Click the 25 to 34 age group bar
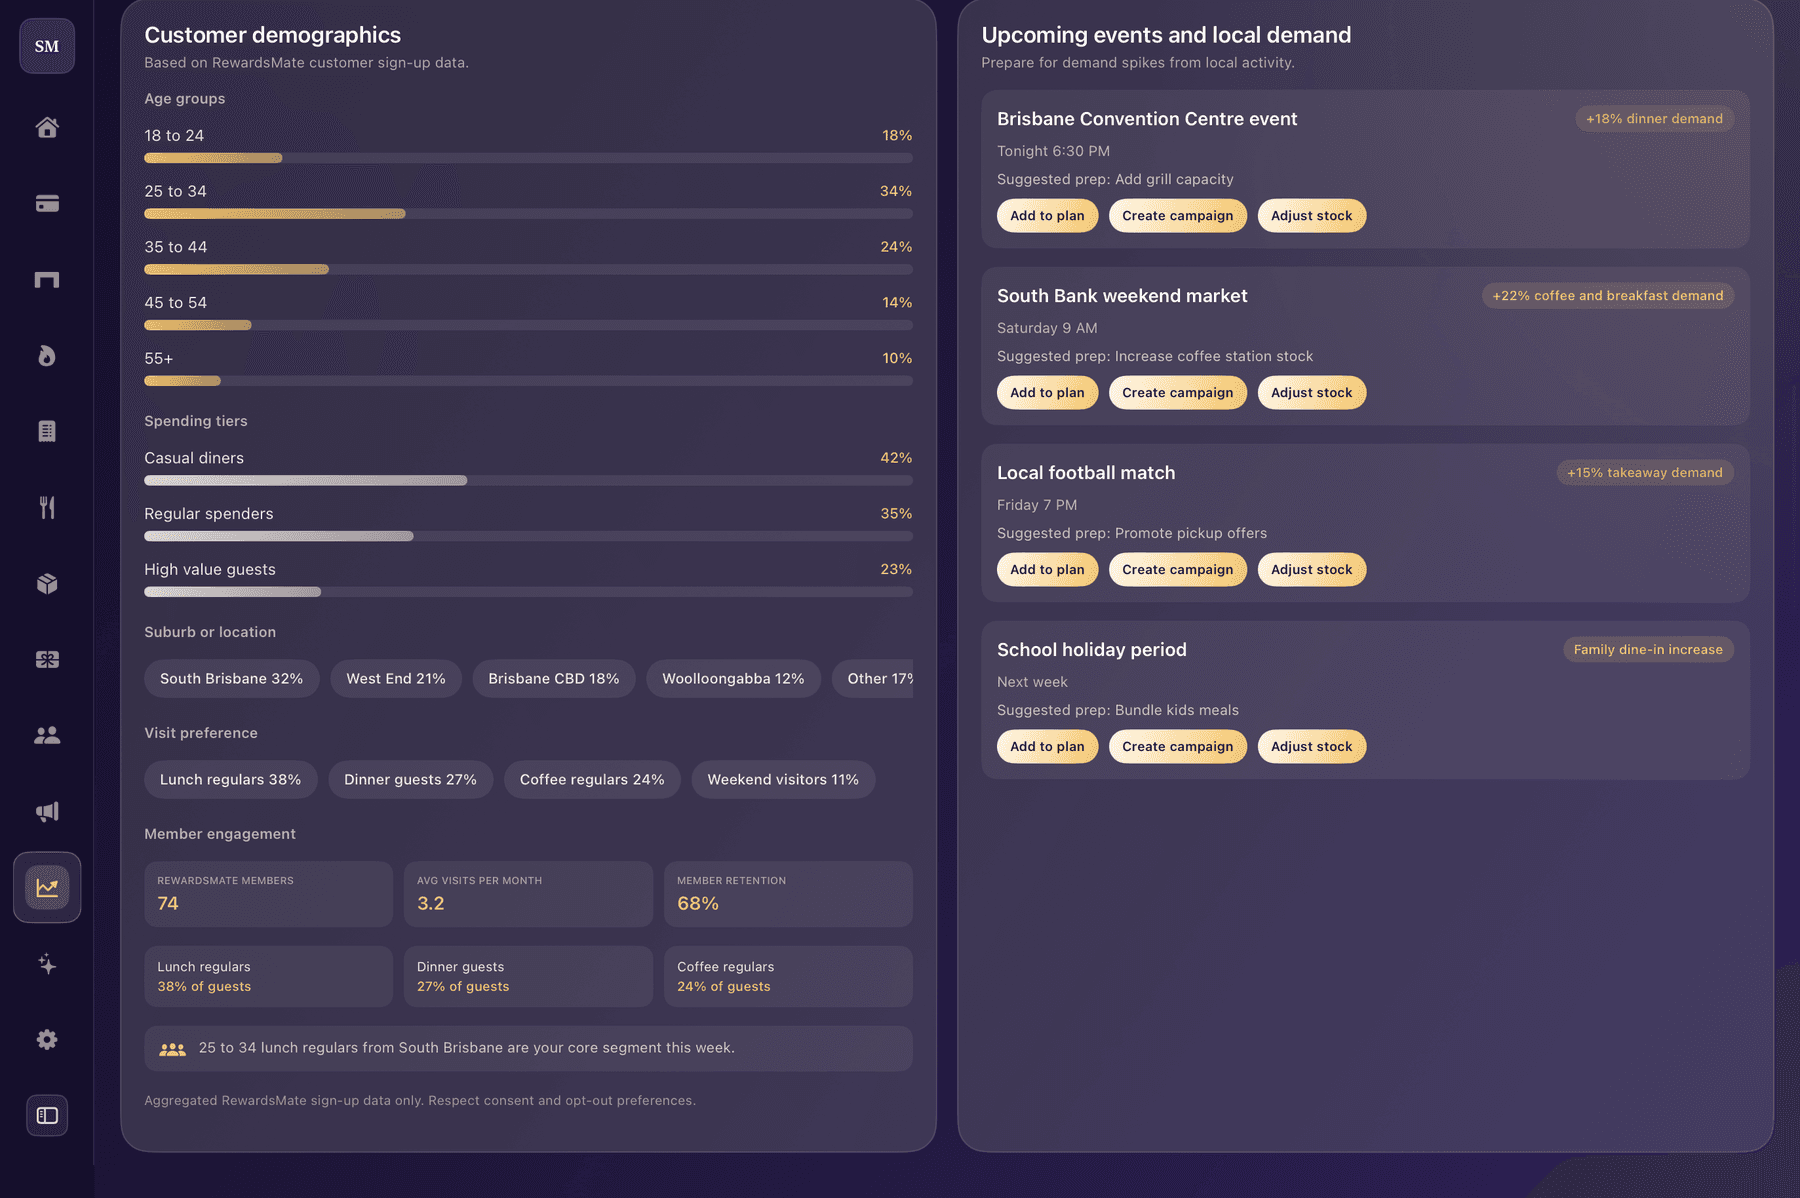The height and width of the screenshot is (1198, 1800). coord(528,214)
